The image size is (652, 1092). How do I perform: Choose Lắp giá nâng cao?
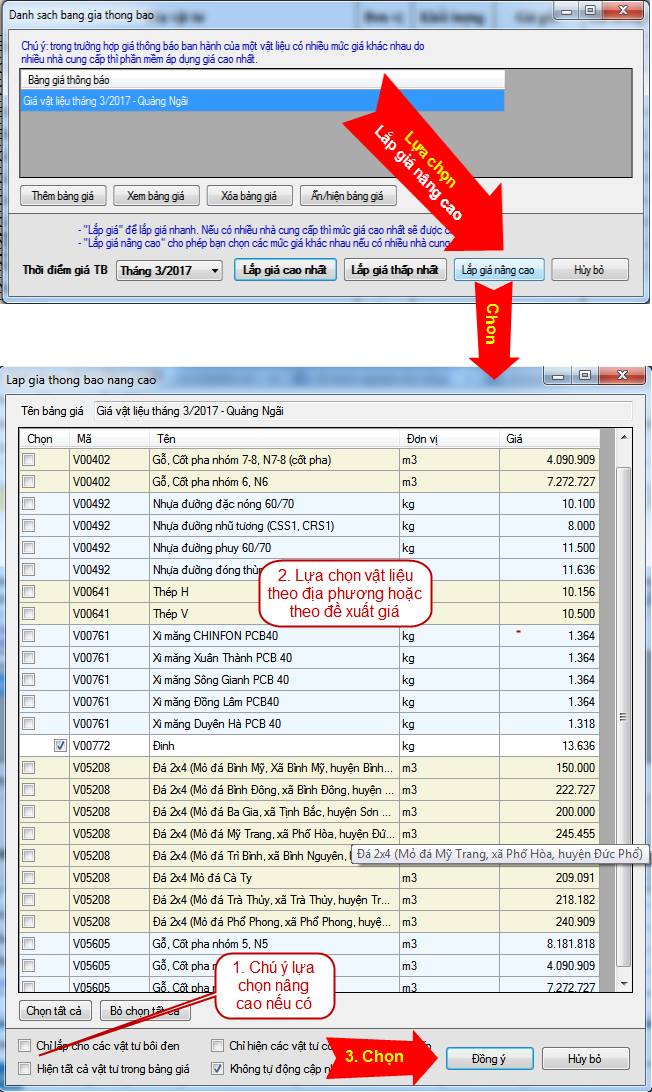498,270
